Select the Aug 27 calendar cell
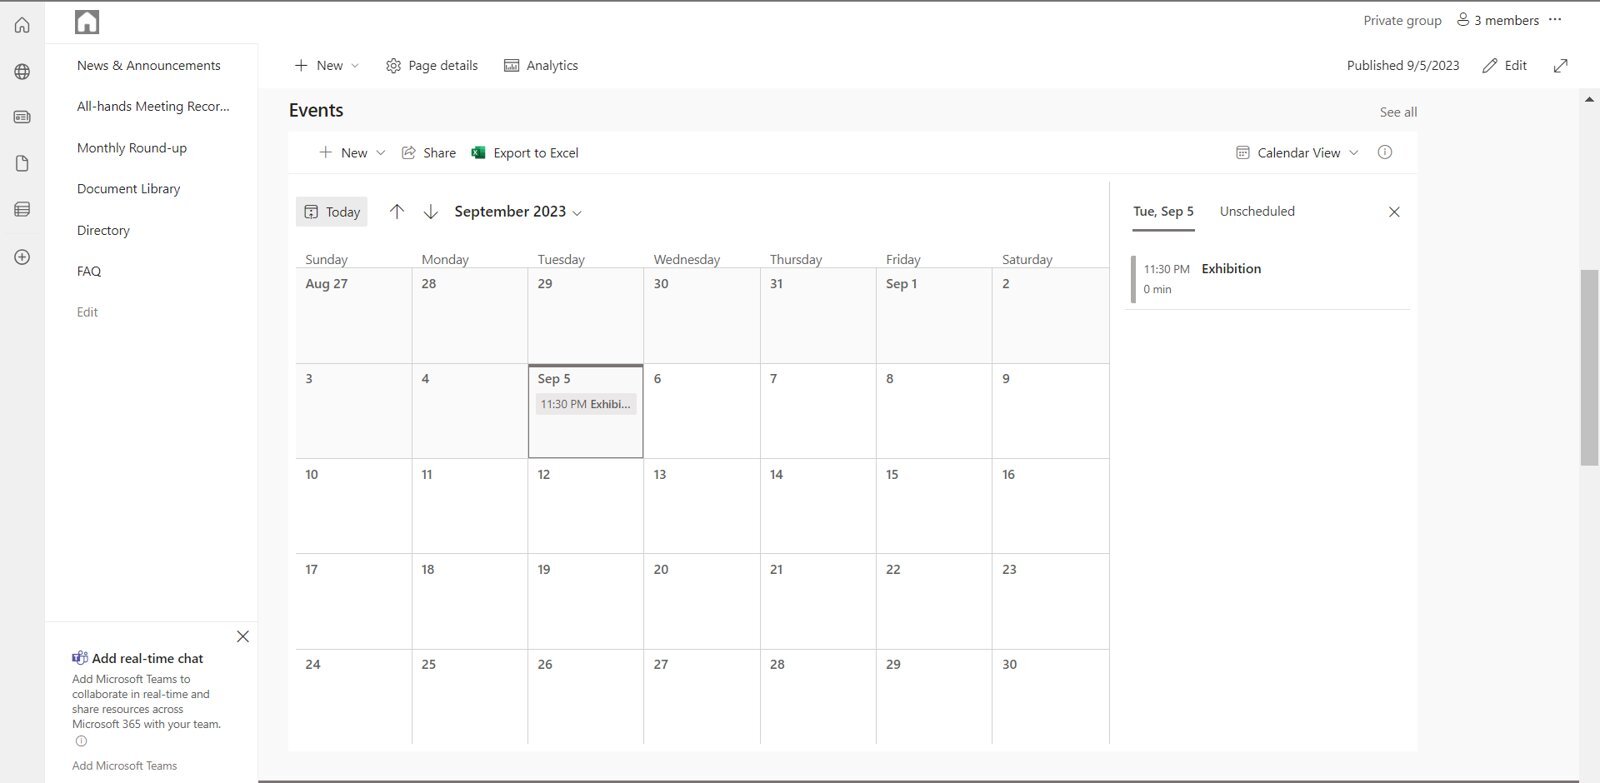This screenshot has width=1600, height=783. pyautogui.click(x=353, y=315)
